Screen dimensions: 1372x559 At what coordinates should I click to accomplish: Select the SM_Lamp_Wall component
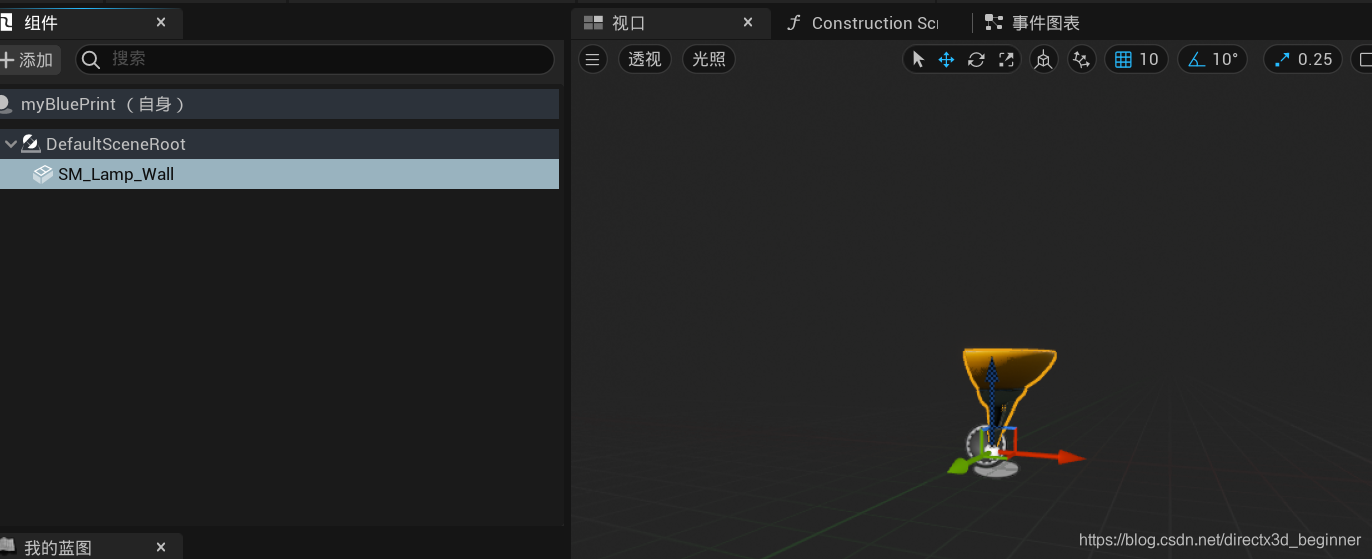pyautogui.click(x=279, y=174)
